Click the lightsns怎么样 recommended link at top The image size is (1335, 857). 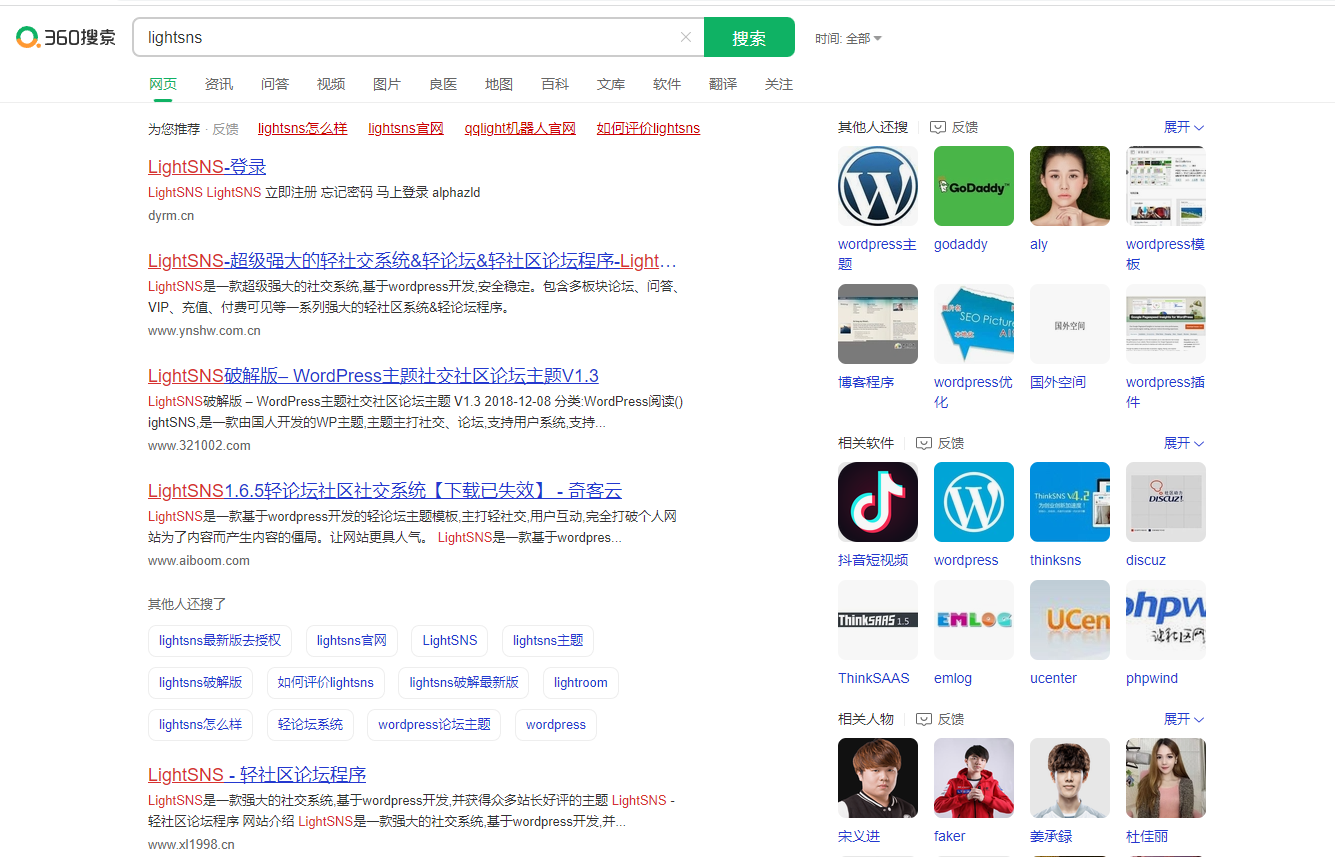(x=302, y=128)
